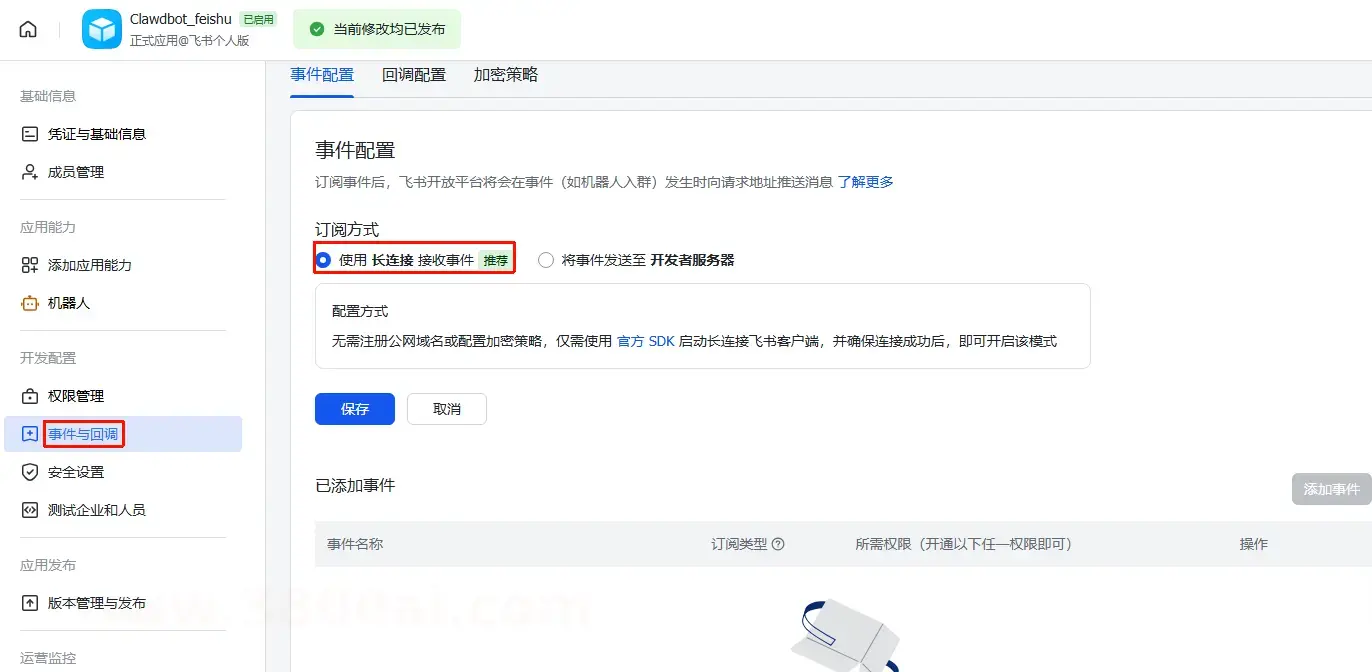Viewport: 1372px width, 672px height.
Task: Open the 官方 SDK link
Action: (646, 341)
